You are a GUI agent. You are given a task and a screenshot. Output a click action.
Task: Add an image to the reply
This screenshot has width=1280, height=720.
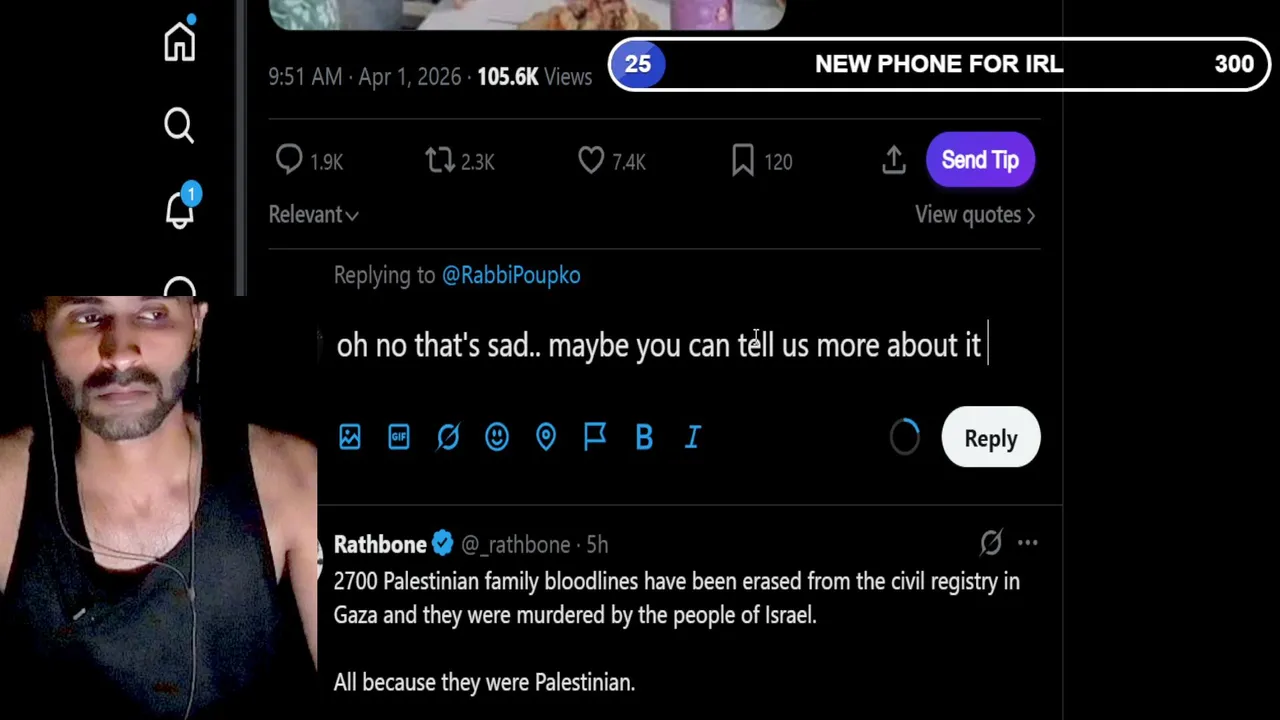click(349, 437)
